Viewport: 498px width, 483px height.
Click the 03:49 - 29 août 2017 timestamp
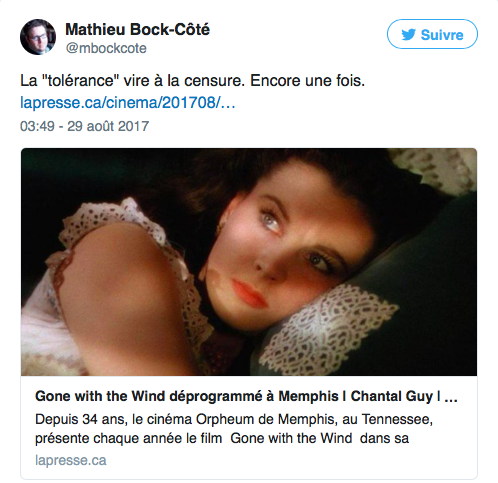[x=84, y=126]
